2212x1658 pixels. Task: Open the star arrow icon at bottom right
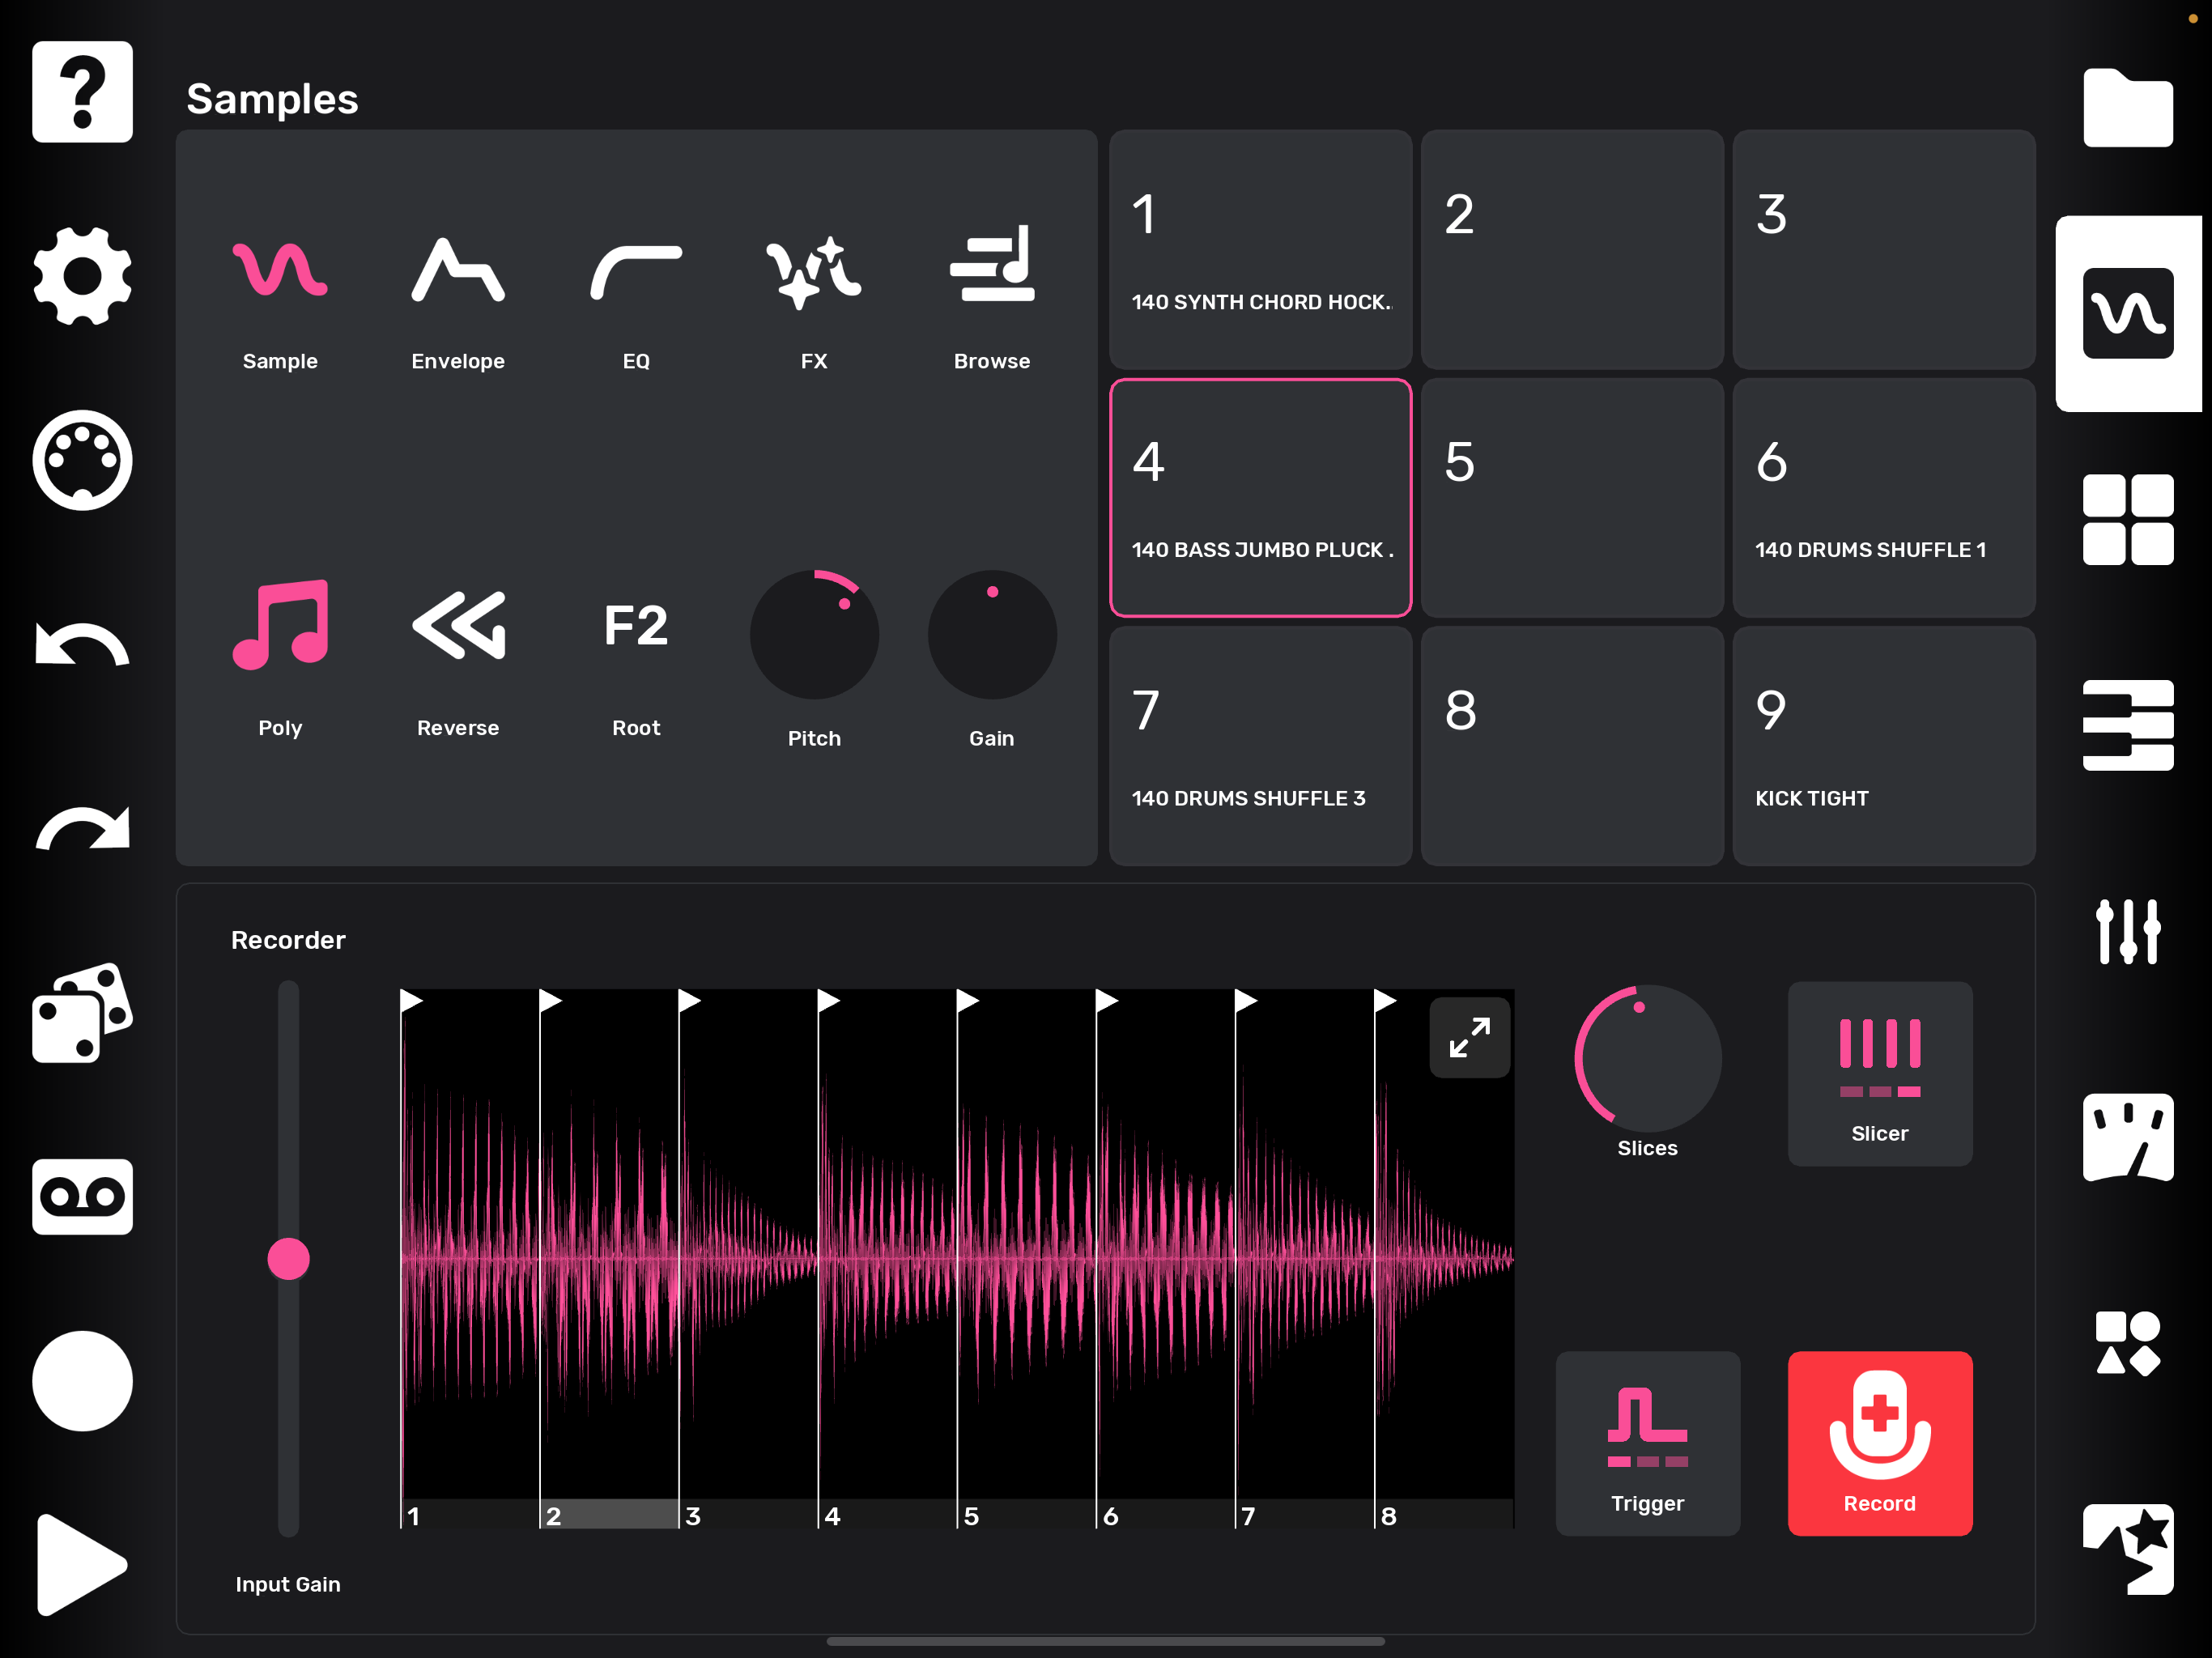pos(2128,1549)
